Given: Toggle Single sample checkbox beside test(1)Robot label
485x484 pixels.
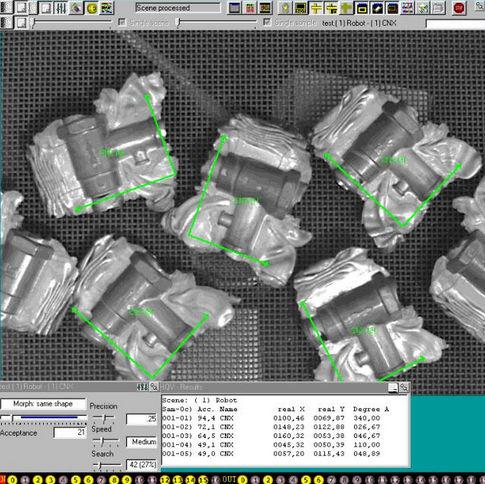Looking at the screenshot, I should 267,22.
